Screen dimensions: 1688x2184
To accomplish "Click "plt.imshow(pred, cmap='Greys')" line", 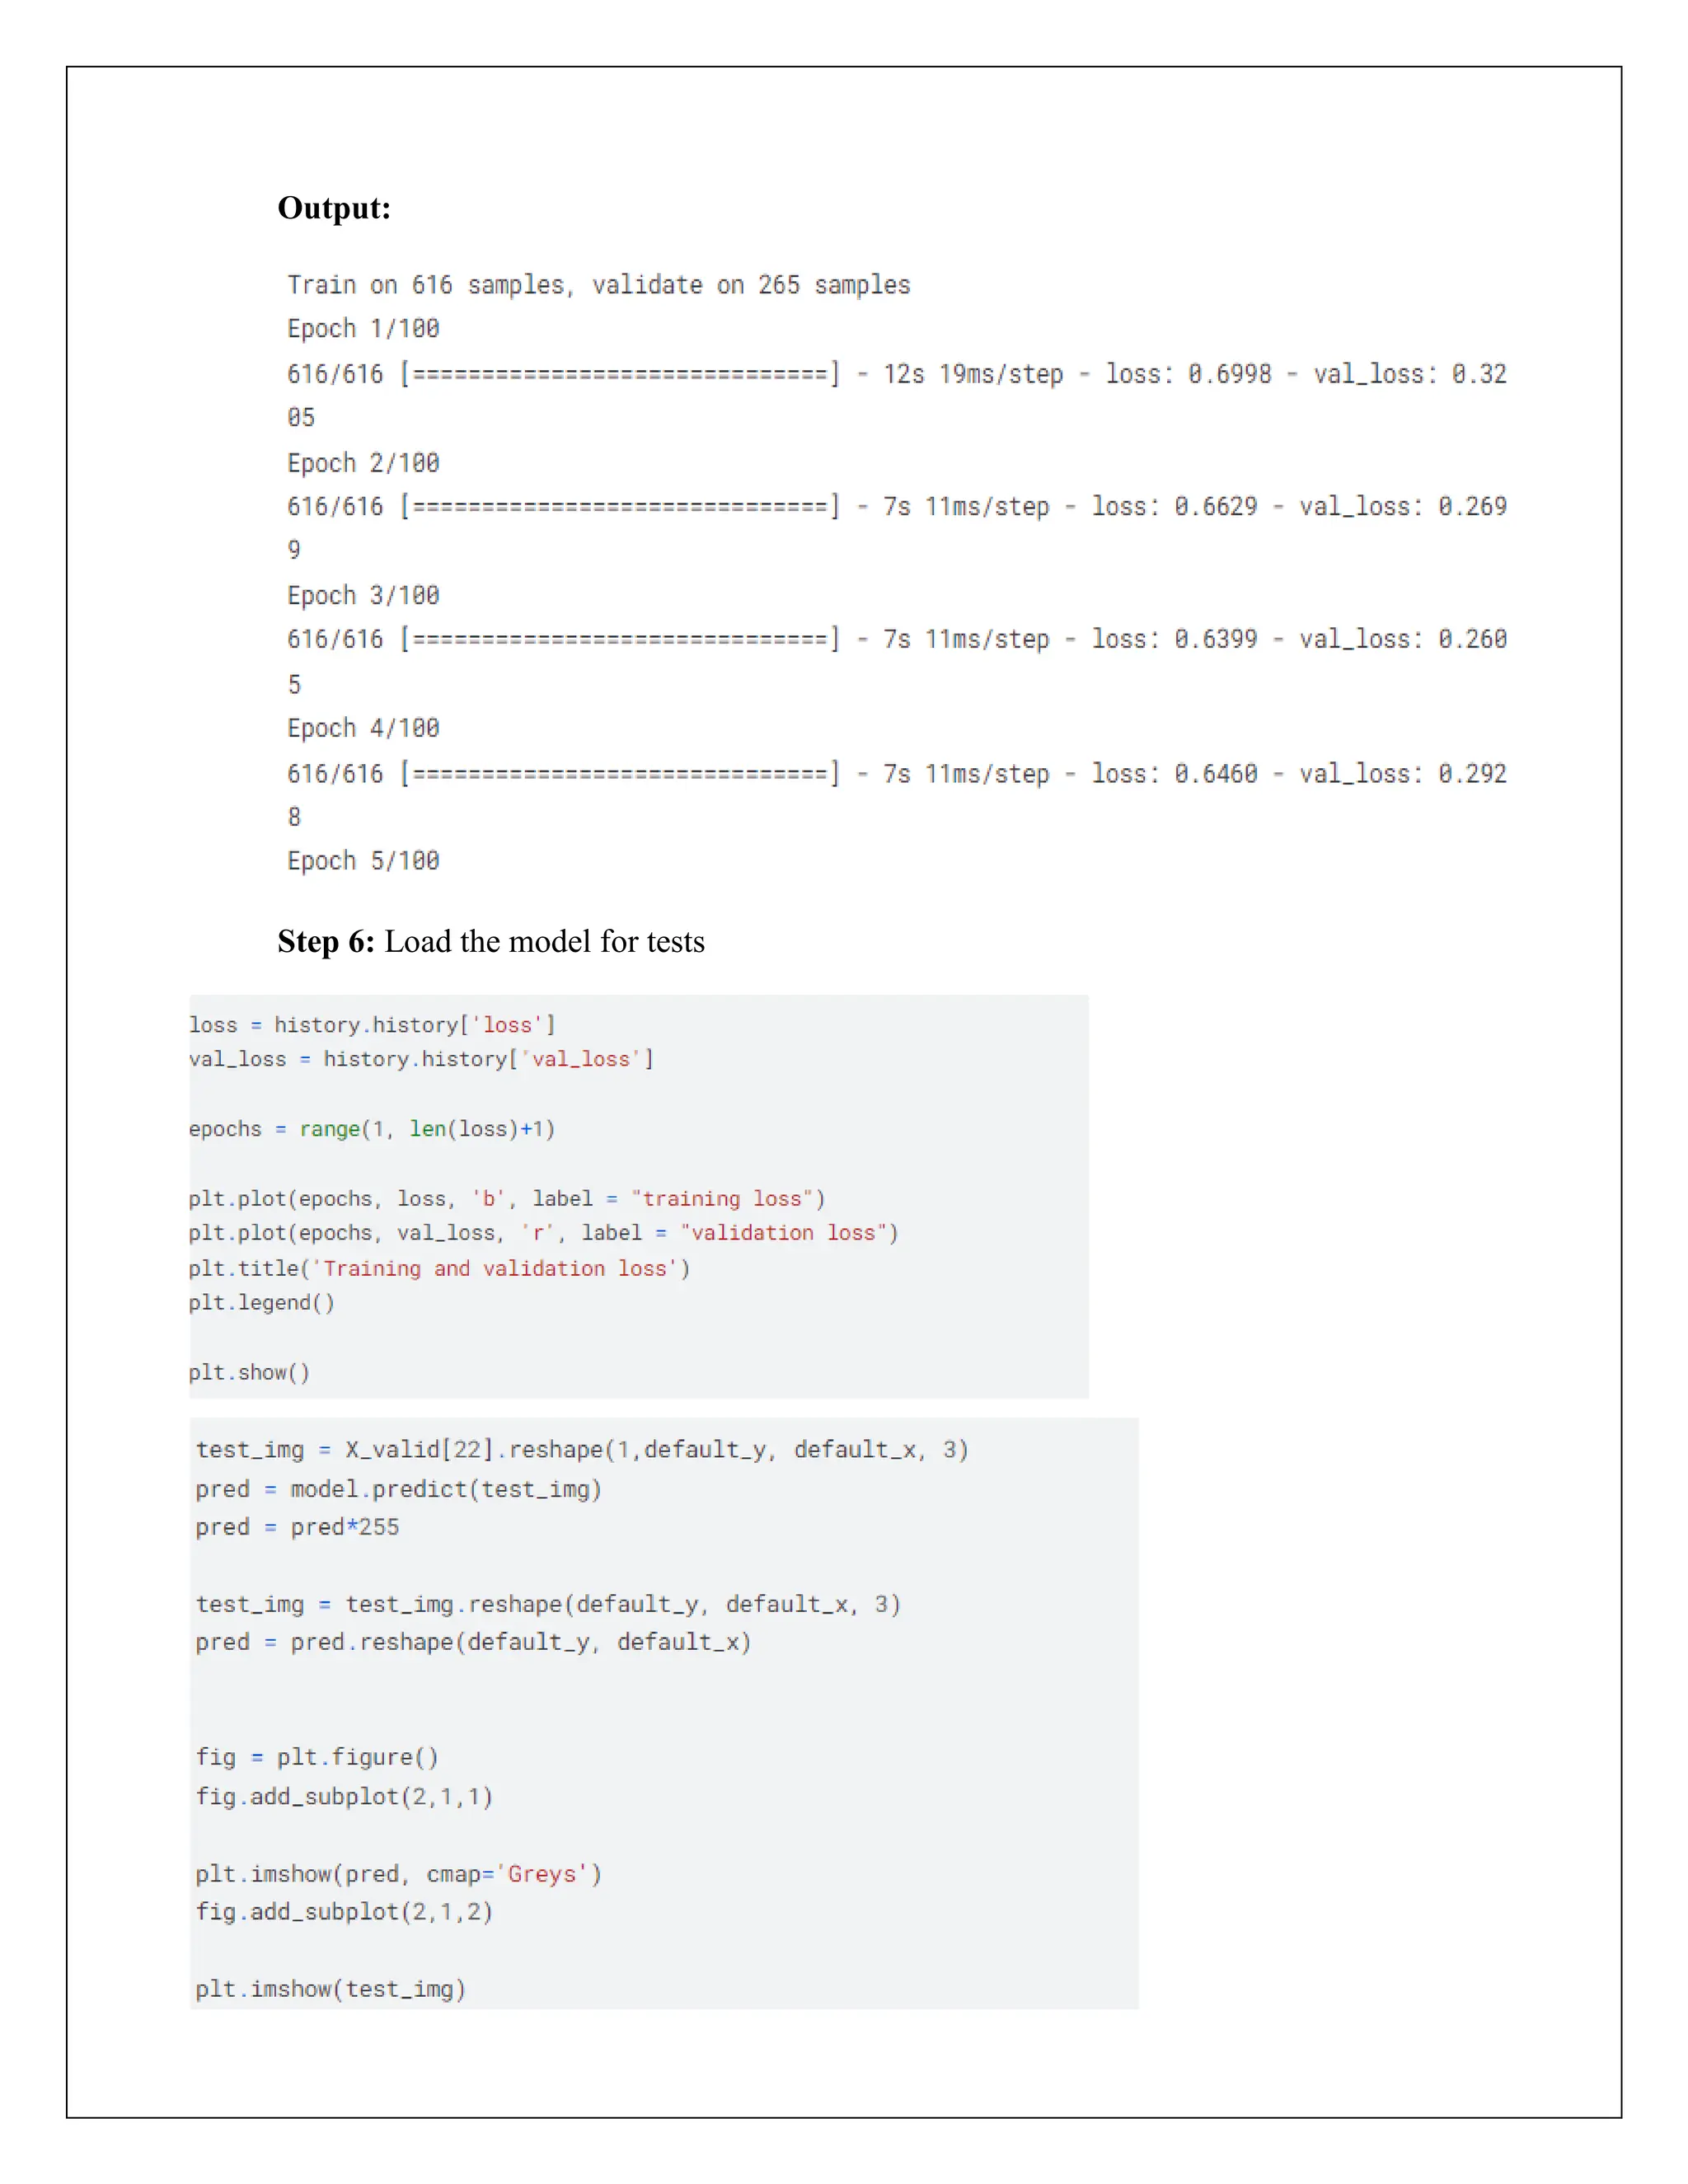I will tap(399, 1874).
